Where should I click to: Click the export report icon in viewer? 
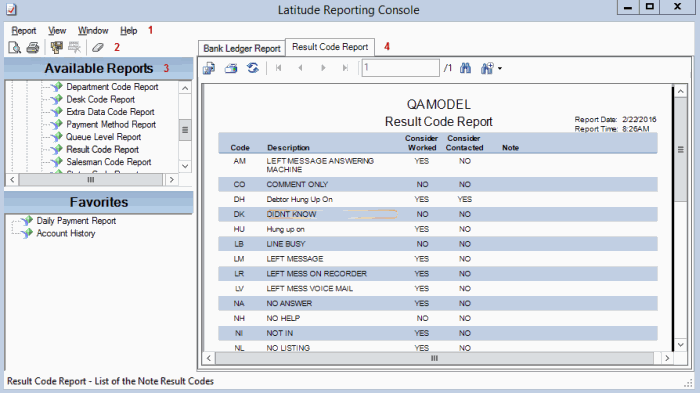209,68
